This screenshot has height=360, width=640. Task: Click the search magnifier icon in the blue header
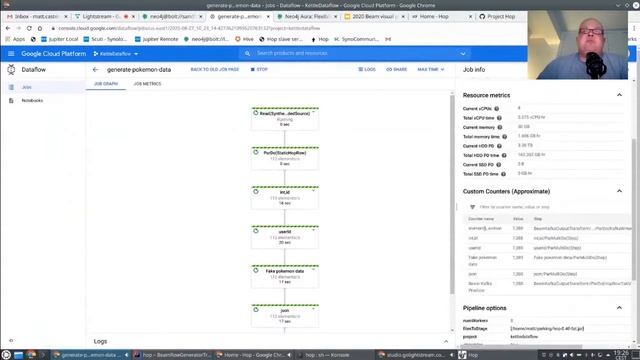point(247,53)
